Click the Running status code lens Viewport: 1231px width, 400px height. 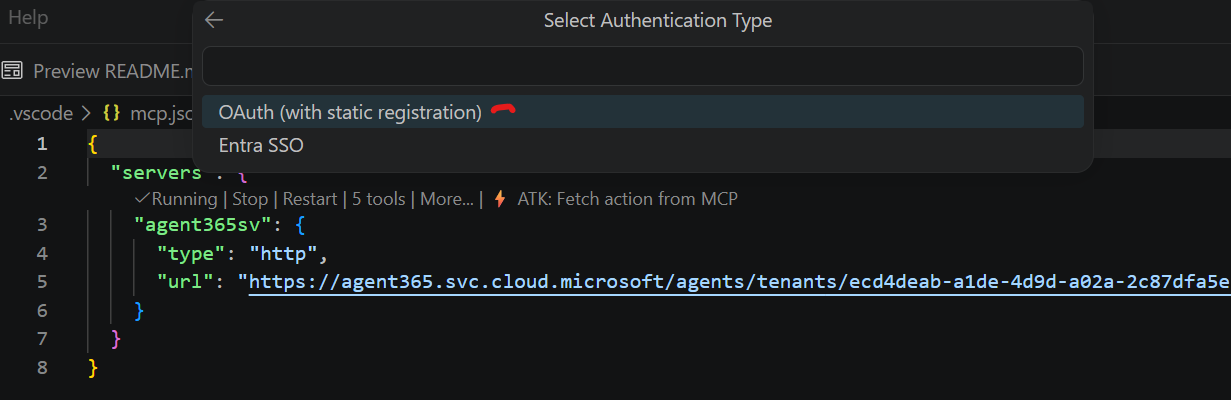pos(184,199)
